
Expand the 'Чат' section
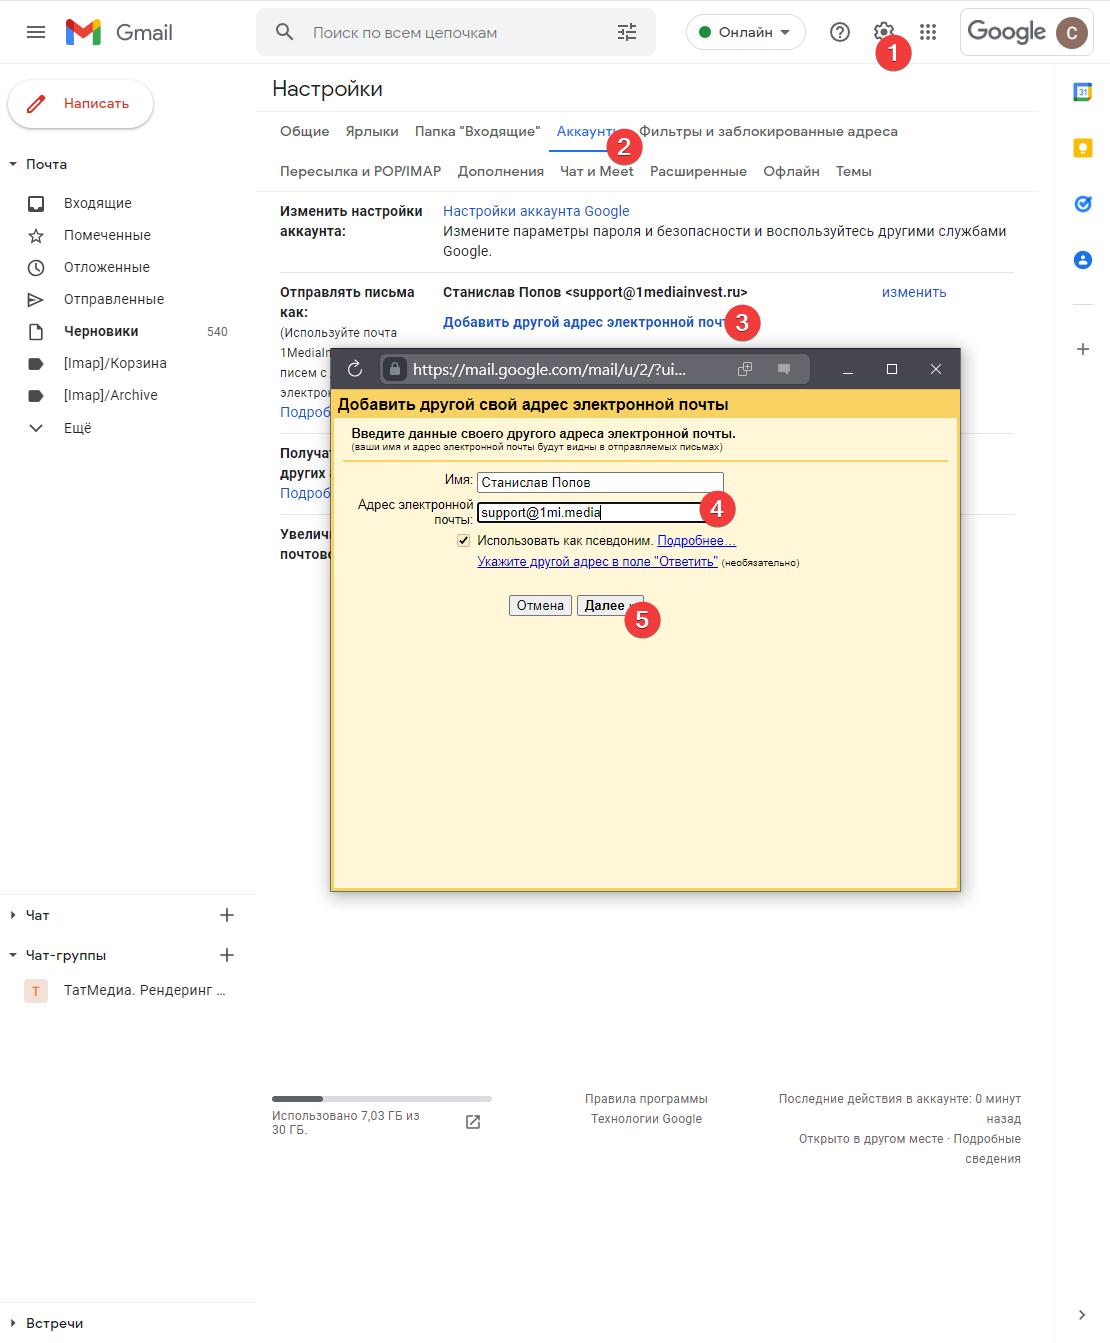[13, 915]
